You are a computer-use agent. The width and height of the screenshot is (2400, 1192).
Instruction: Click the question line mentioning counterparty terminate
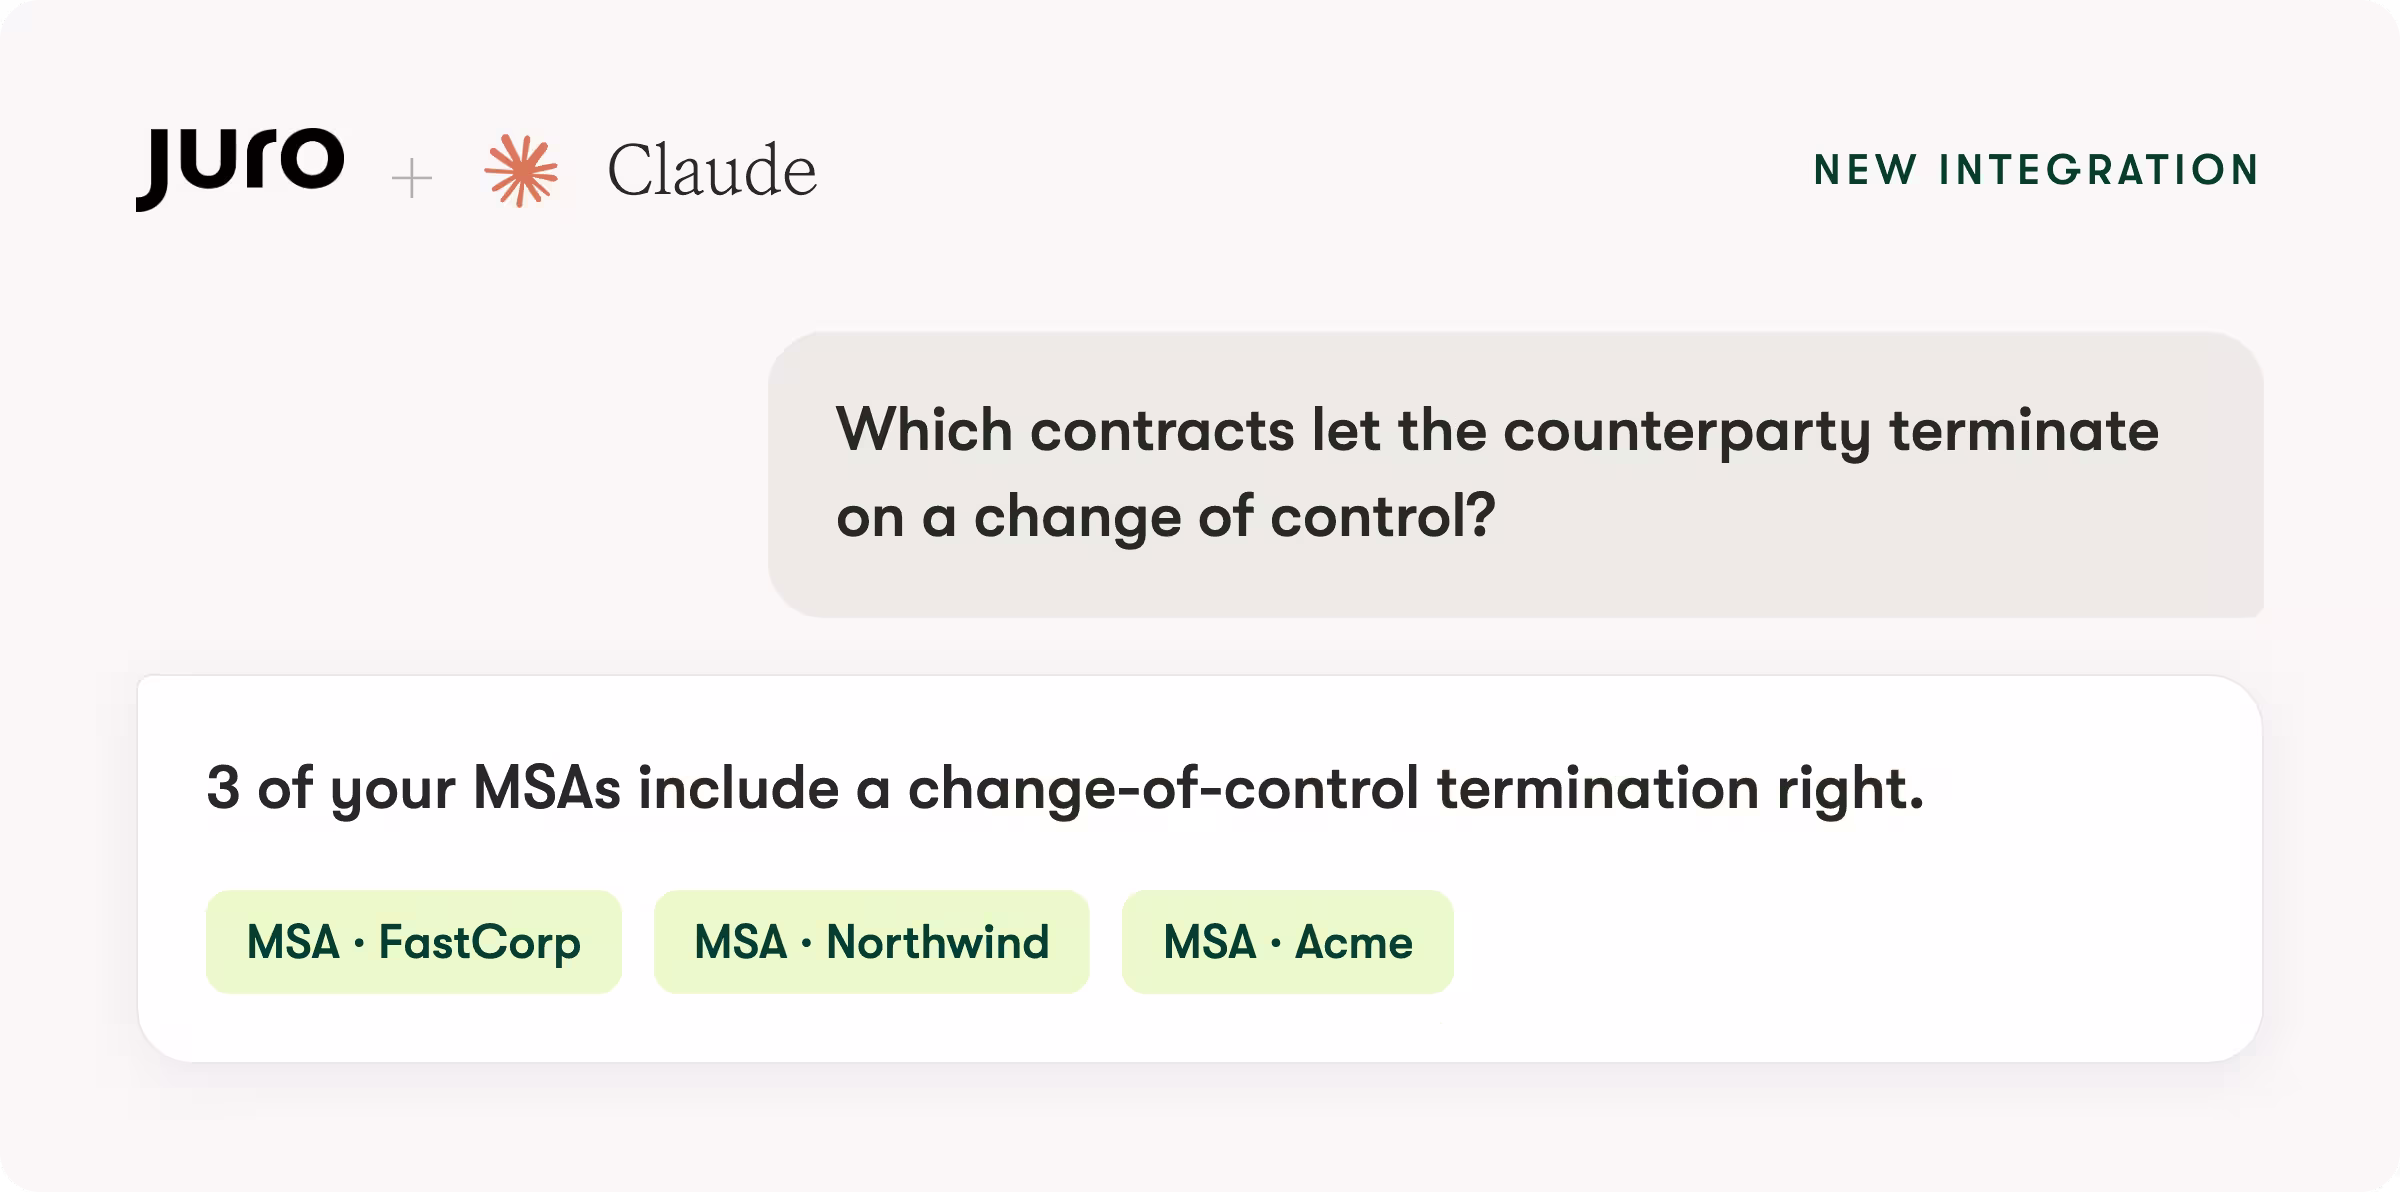point(1497,431)
